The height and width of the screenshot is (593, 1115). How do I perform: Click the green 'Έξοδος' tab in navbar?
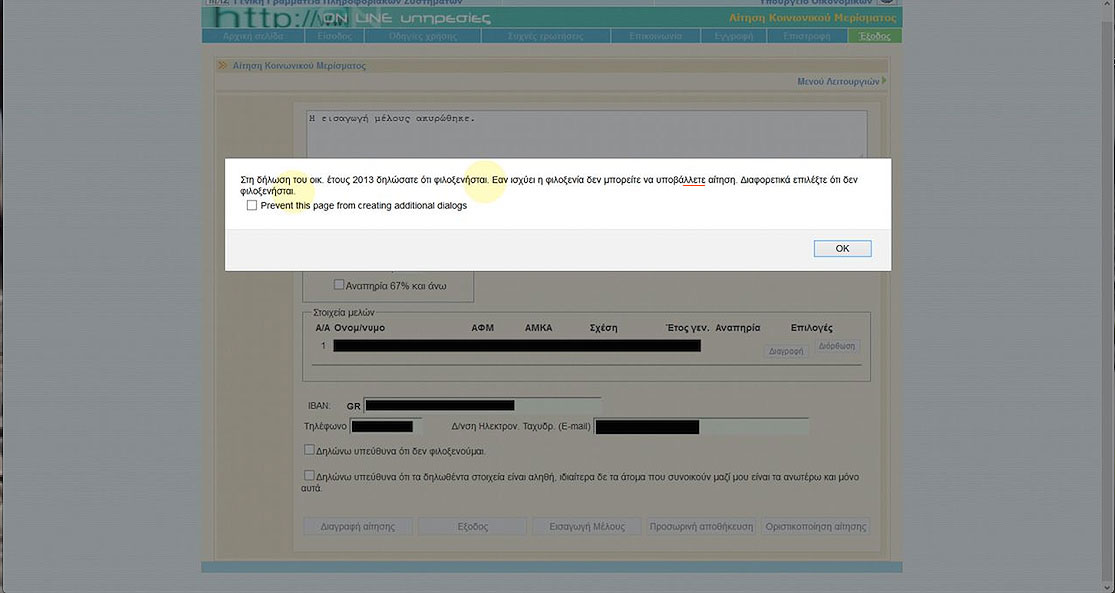click(x=875, y=36)
